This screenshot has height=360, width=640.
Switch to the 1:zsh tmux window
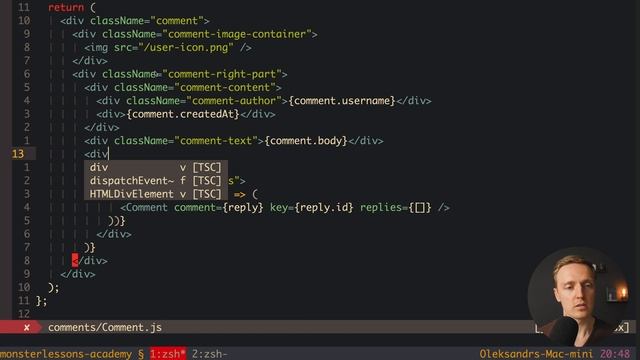pos(168,354)
